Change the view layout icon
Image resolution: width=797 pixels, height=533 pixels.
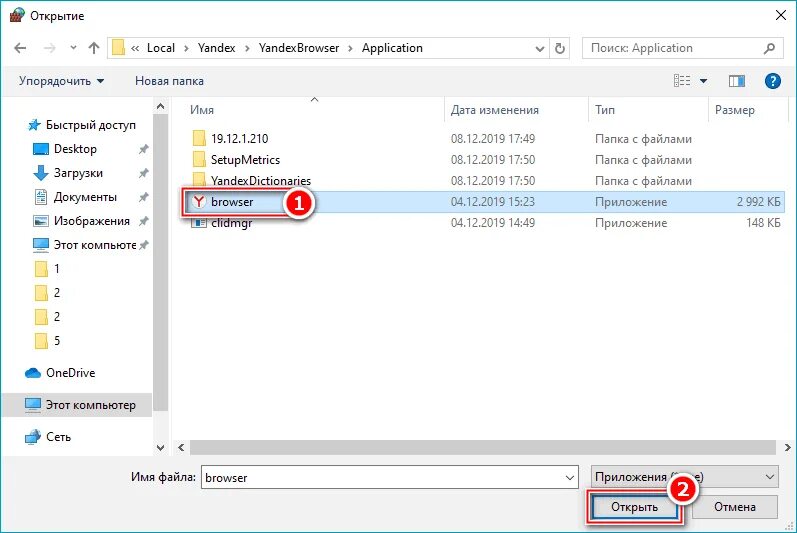pyautogui.click(x=682, y=81)
